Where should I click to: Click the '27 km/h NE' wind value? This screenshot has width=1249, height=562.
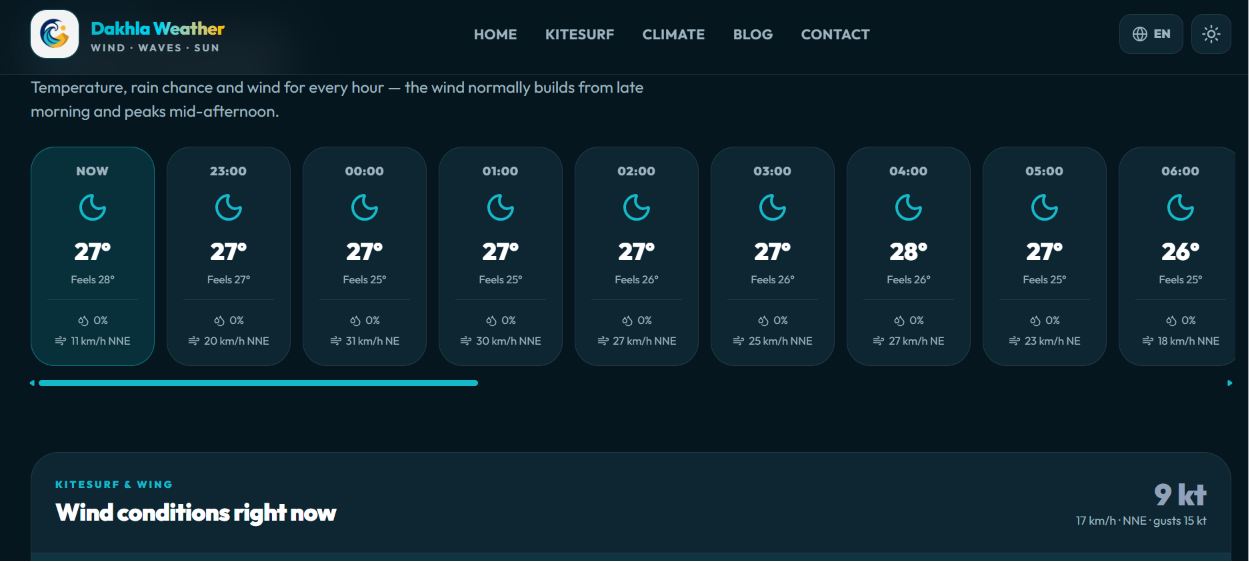tap(917, 341)
